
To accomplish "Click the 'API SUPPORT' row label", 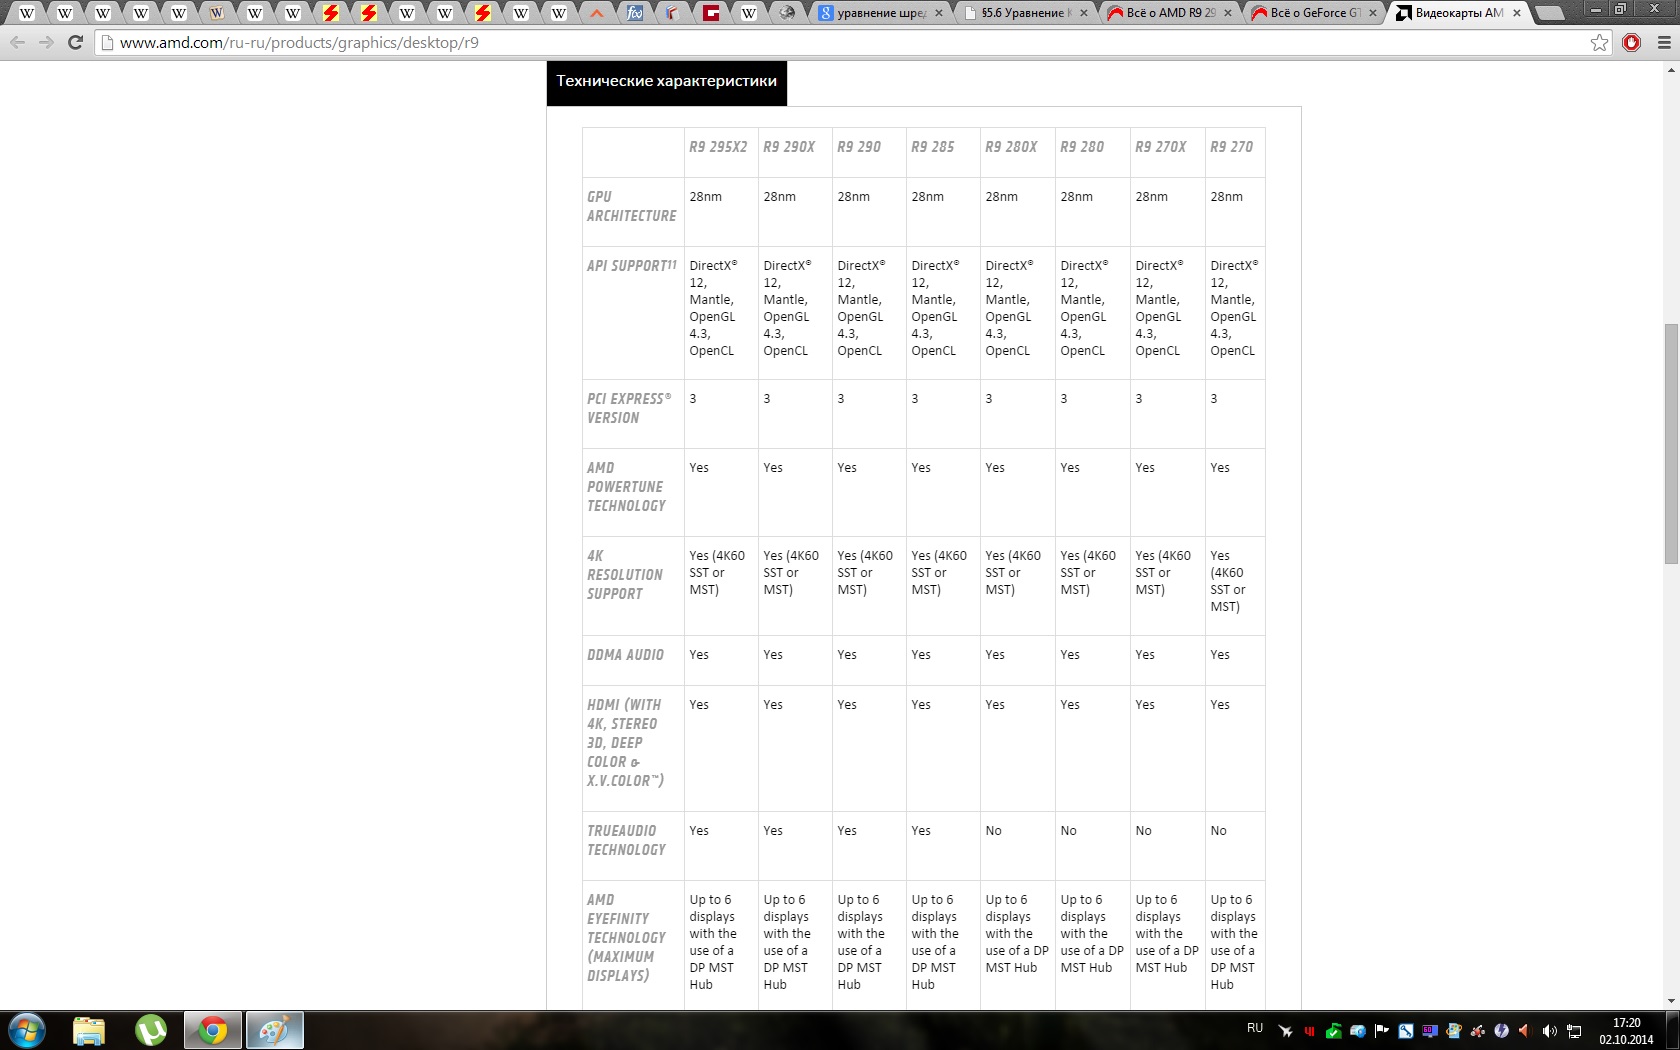I will pyautogui.click(x=632, y=266).
